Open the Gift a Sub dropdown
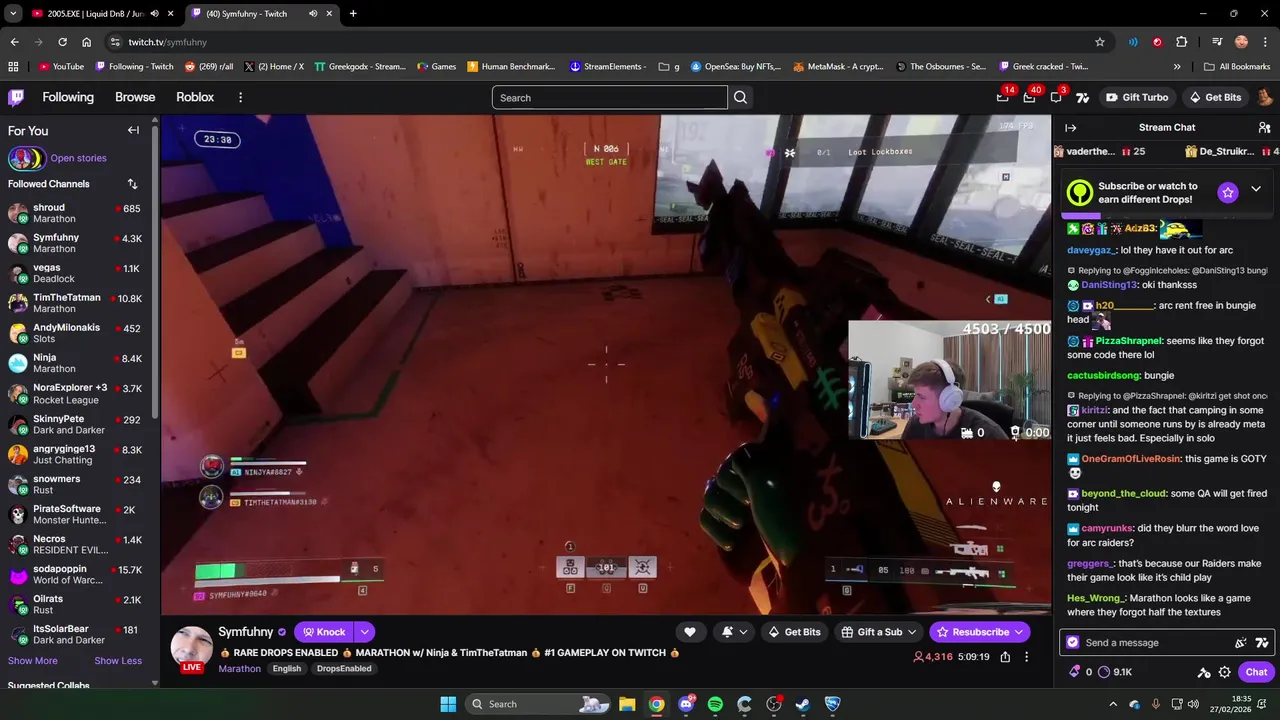Viewport: 1280px width, 720px height. (879, 632)
